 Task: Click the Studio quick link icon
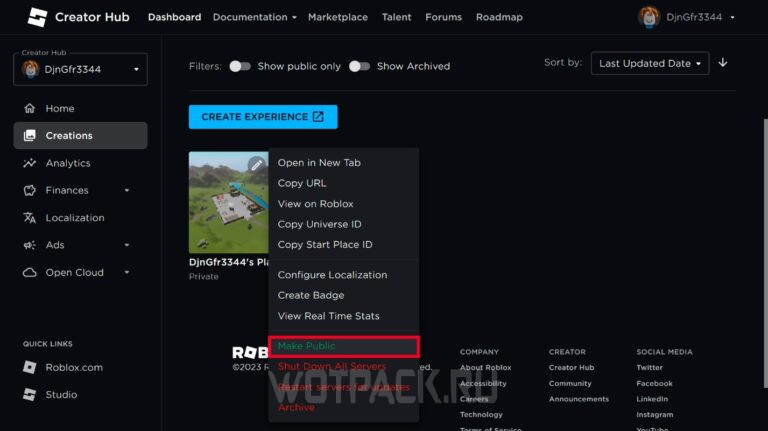point(29,394)
